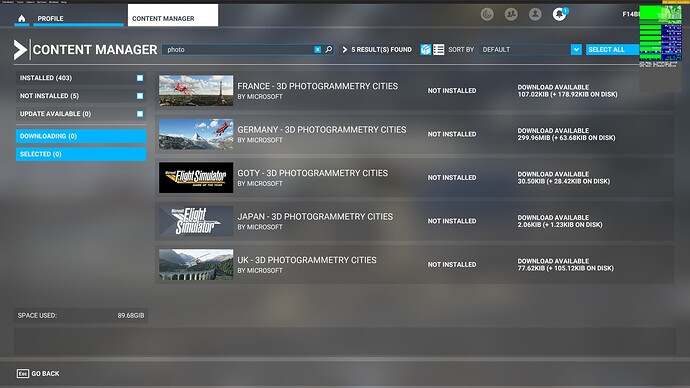Toggle the Installed (403) filter checkbox
Image resolution: width=690 pixels, height=388 pixels.
tap(140, 78)
